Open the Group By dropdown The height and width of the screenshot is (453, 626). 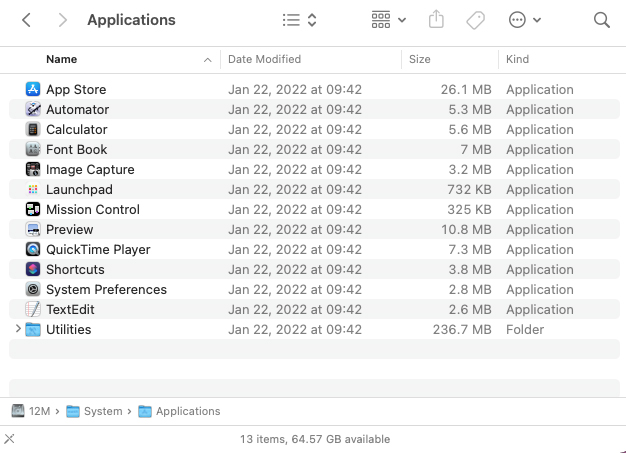pyautogui.click(x=388, y=20)
